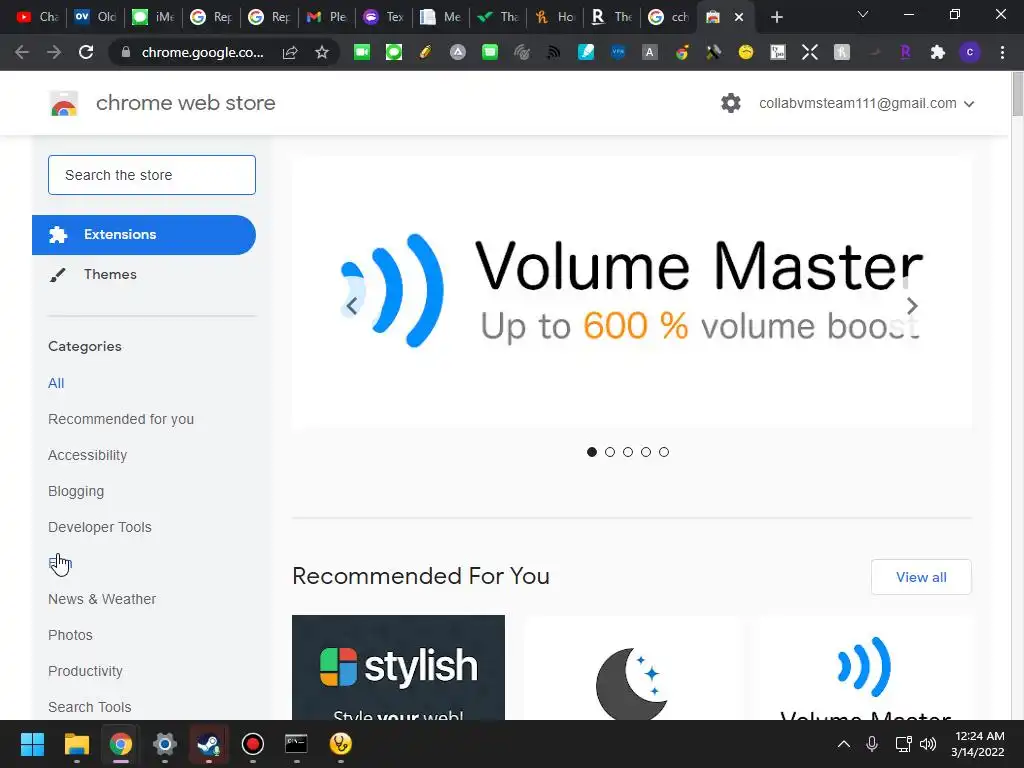
Task: Open the Photos category
Action: click(x=70, y=635)
